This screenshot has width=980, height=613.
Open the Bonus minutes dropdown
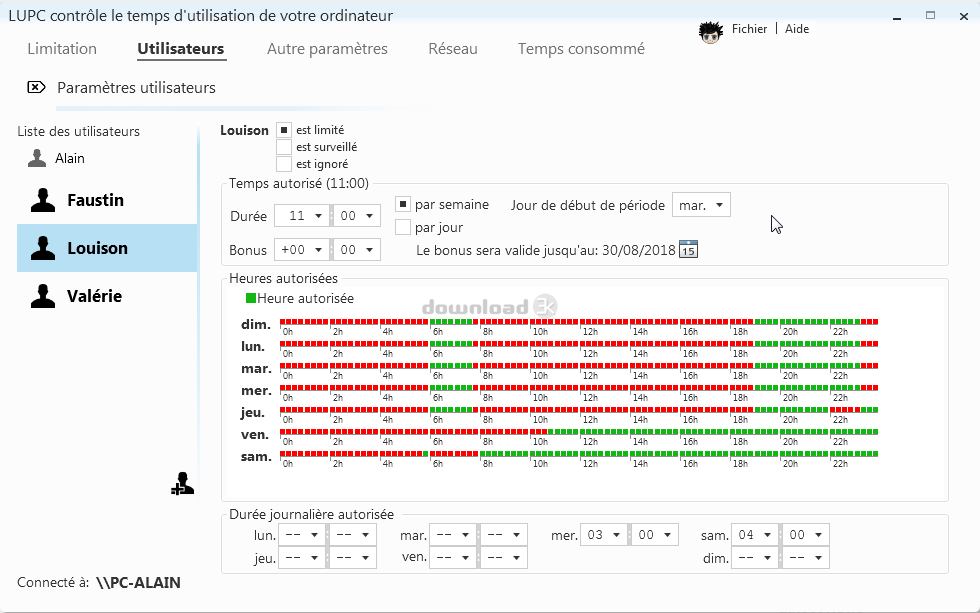[357, 250]
